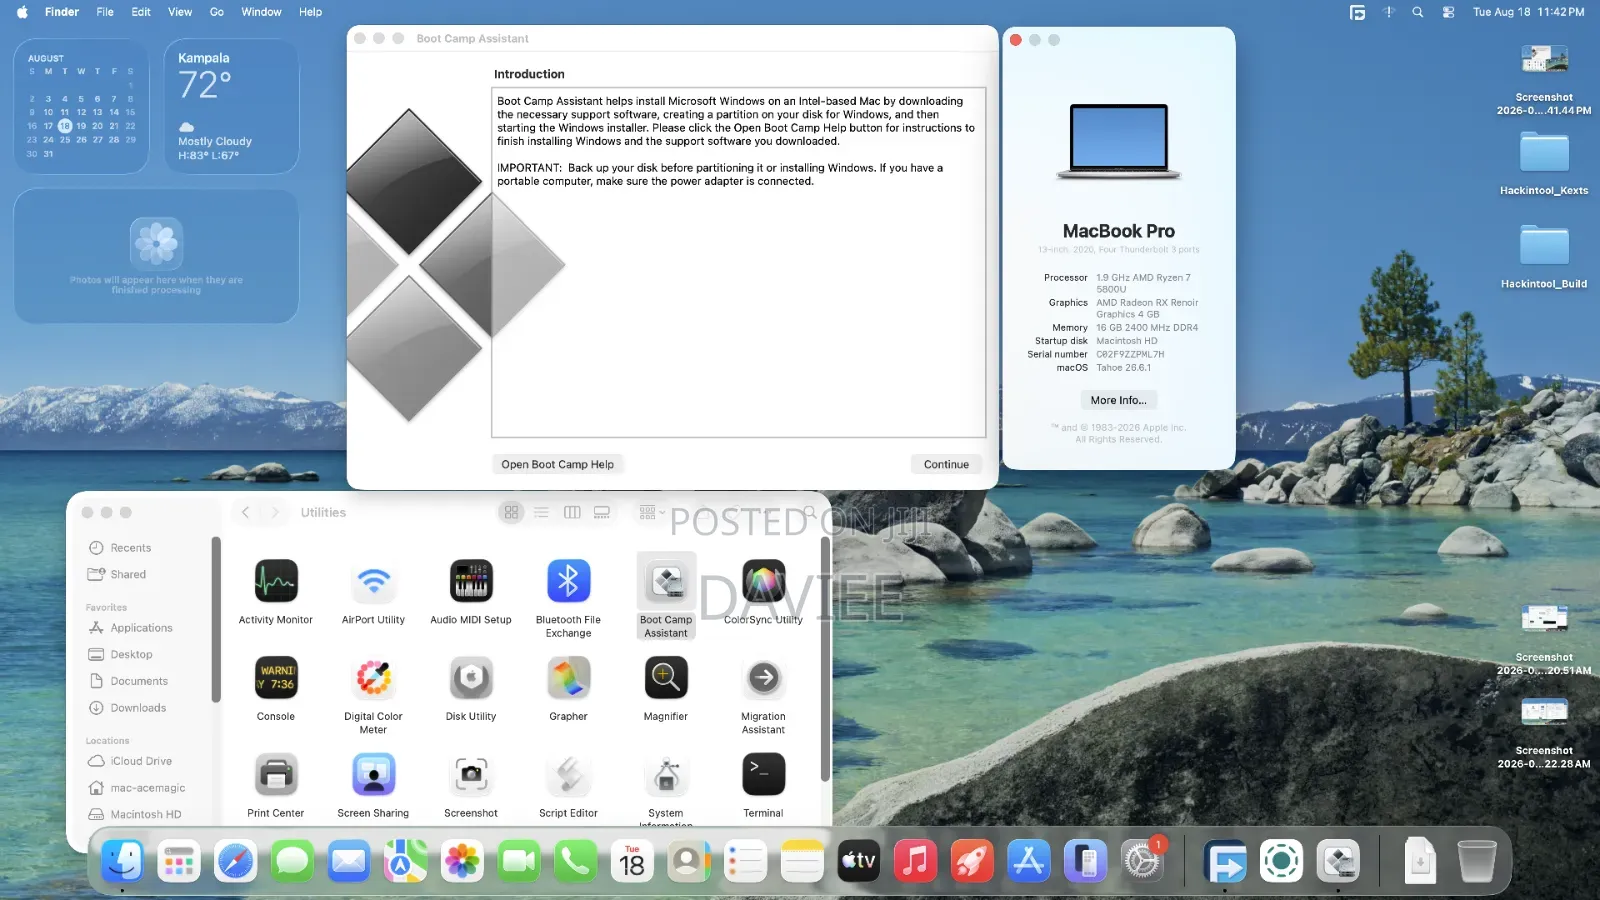The width and height of the screenshot is (1600, 900).
Task: Switch Finder to gallery view
Action: pyautogui.click(x=602, y=512)
